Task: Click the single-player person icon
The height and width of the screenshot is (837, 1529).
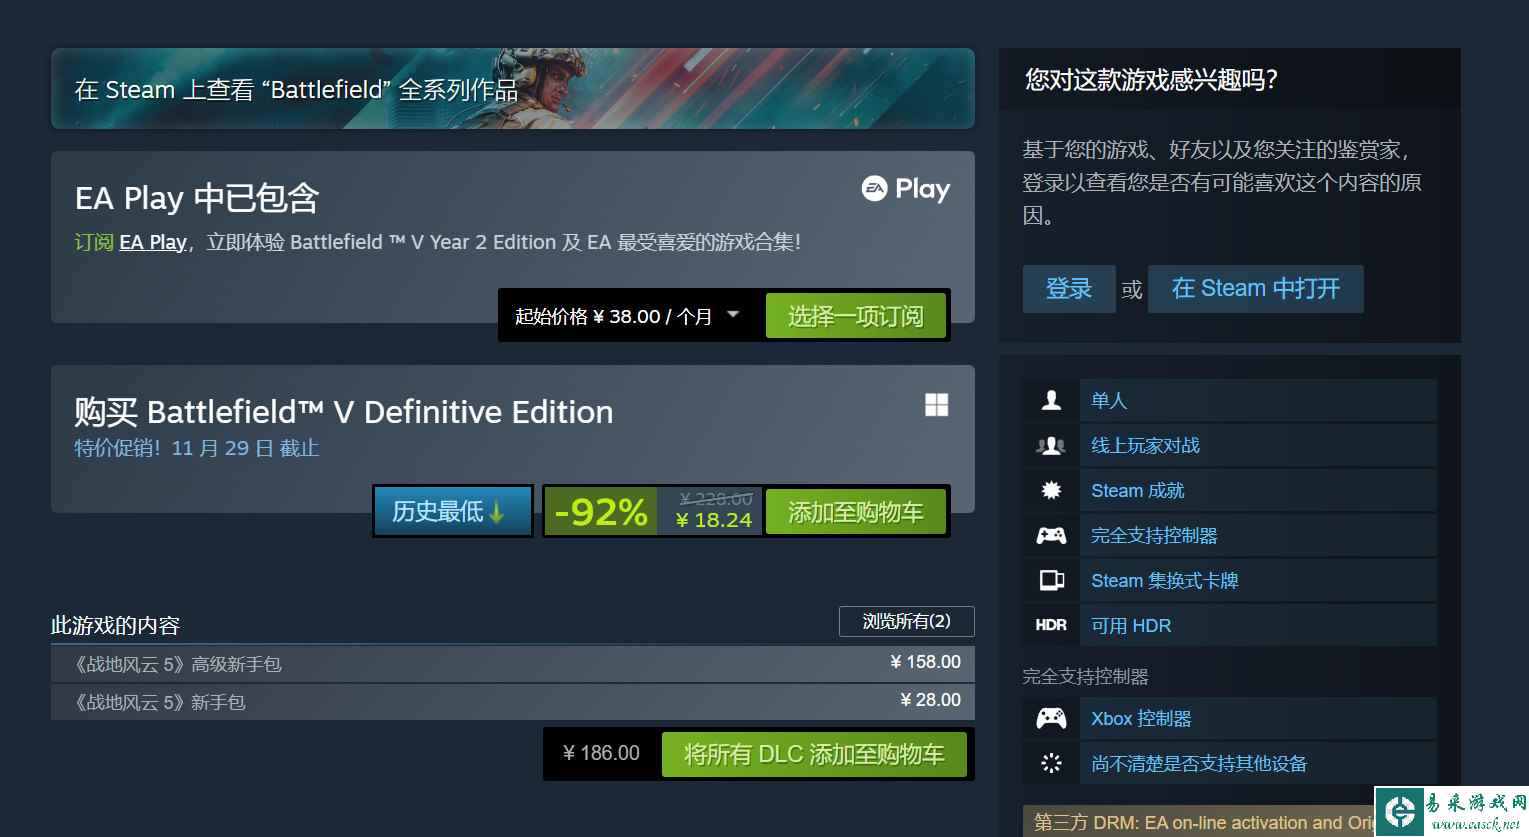Action: [1051, 400]
